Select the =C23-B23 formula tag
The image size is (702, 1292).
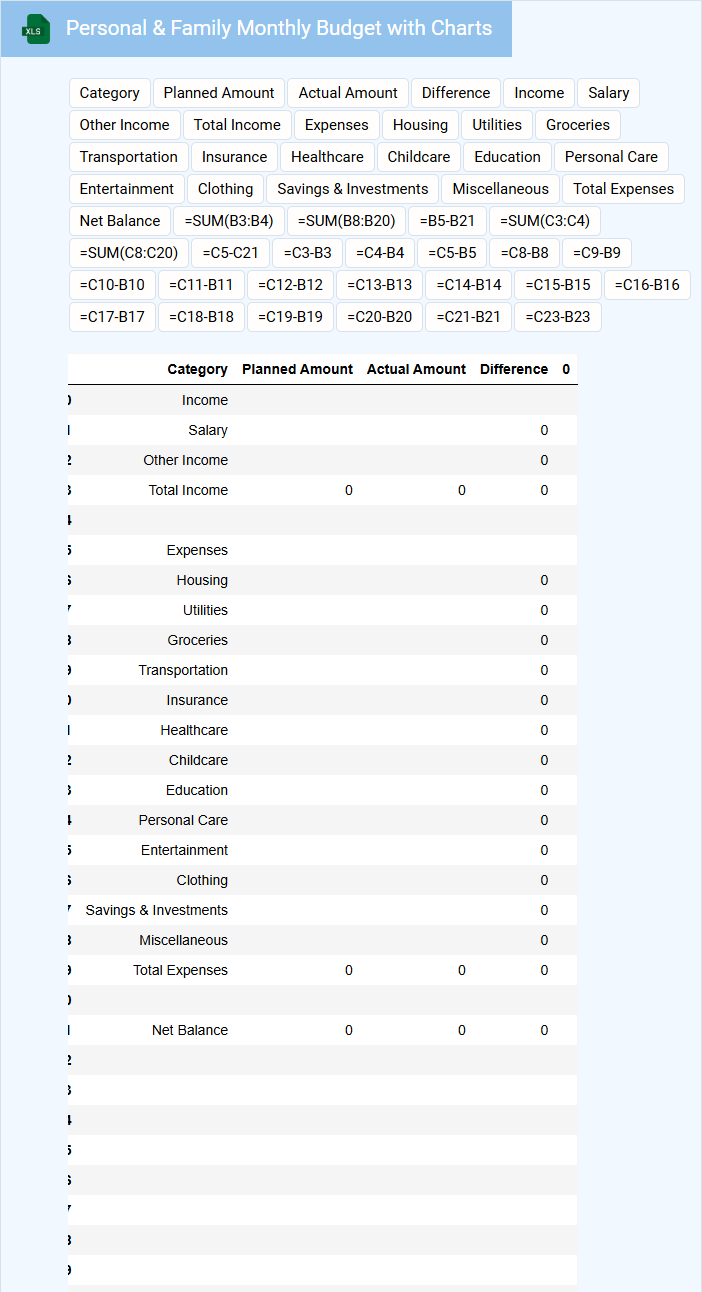point(557,317)
